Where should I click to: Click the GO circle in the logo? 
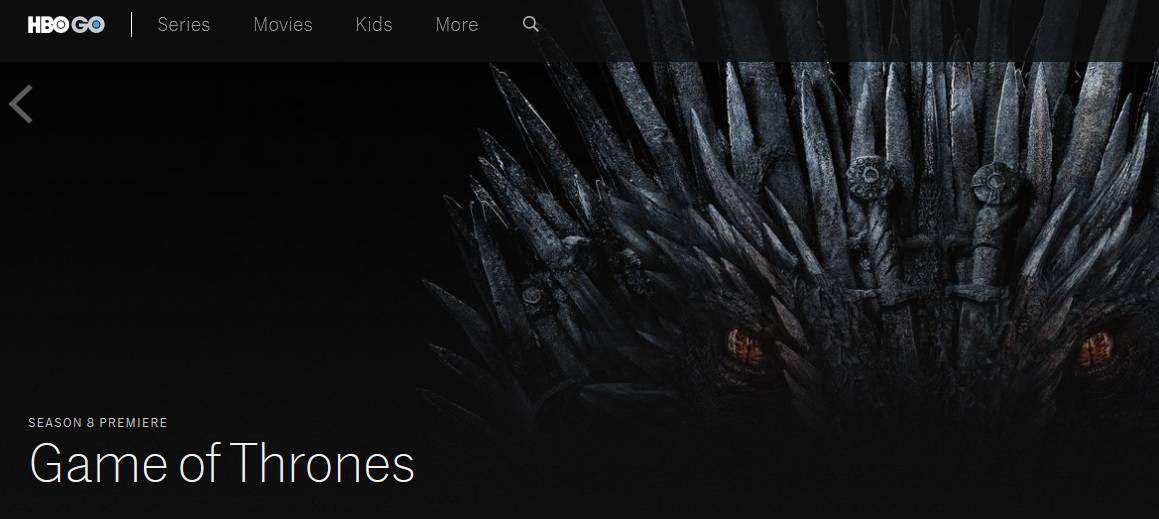tap(88, 25)
